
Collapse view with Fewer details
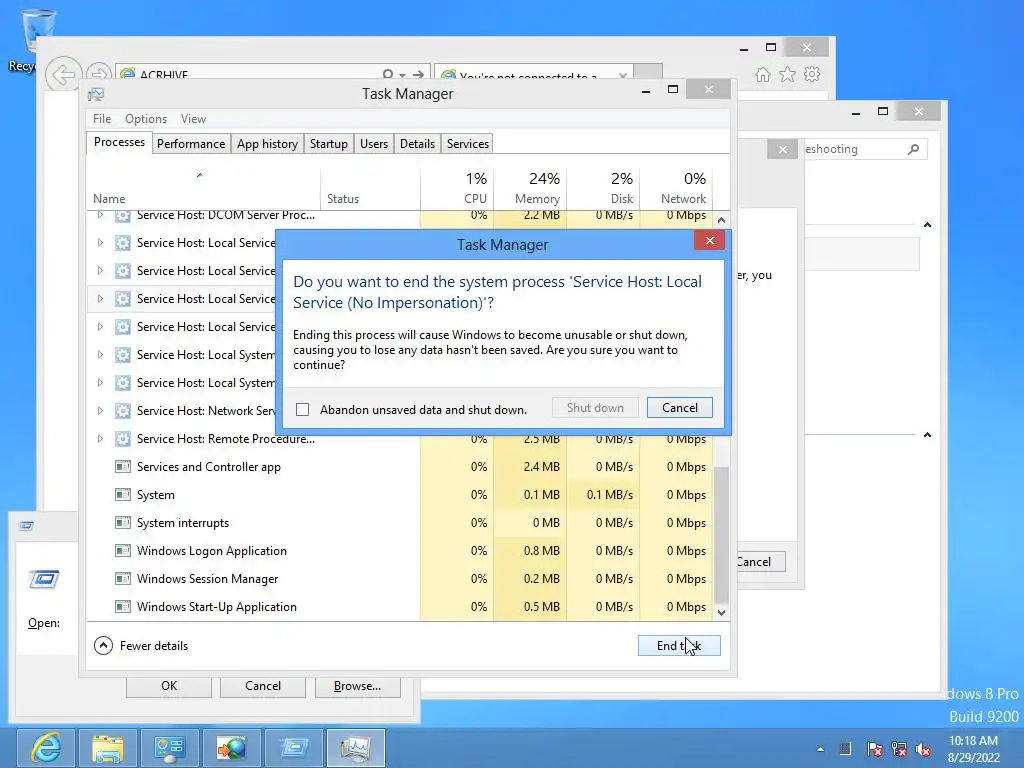141,645
